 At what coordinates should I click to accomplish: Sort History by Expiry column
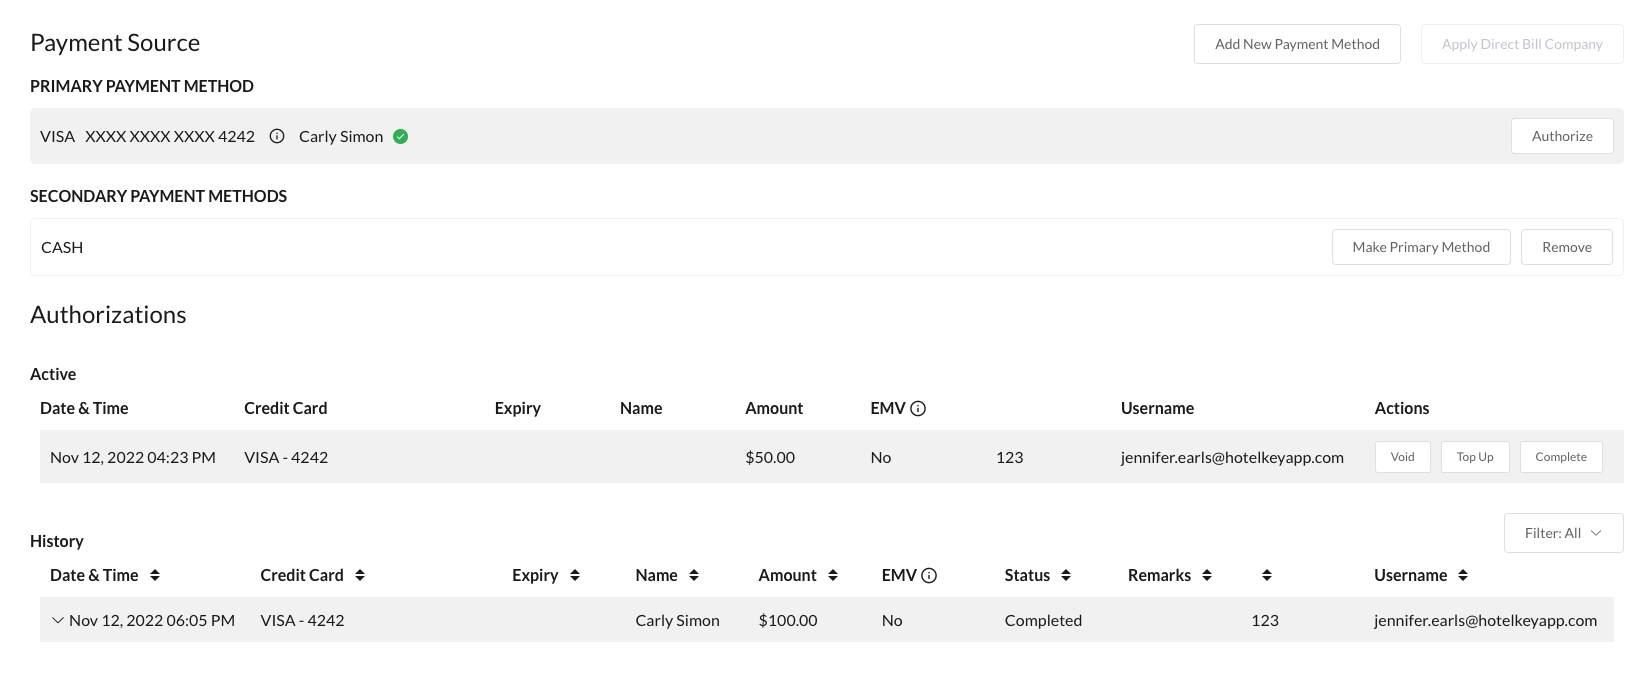click(575, 575)
